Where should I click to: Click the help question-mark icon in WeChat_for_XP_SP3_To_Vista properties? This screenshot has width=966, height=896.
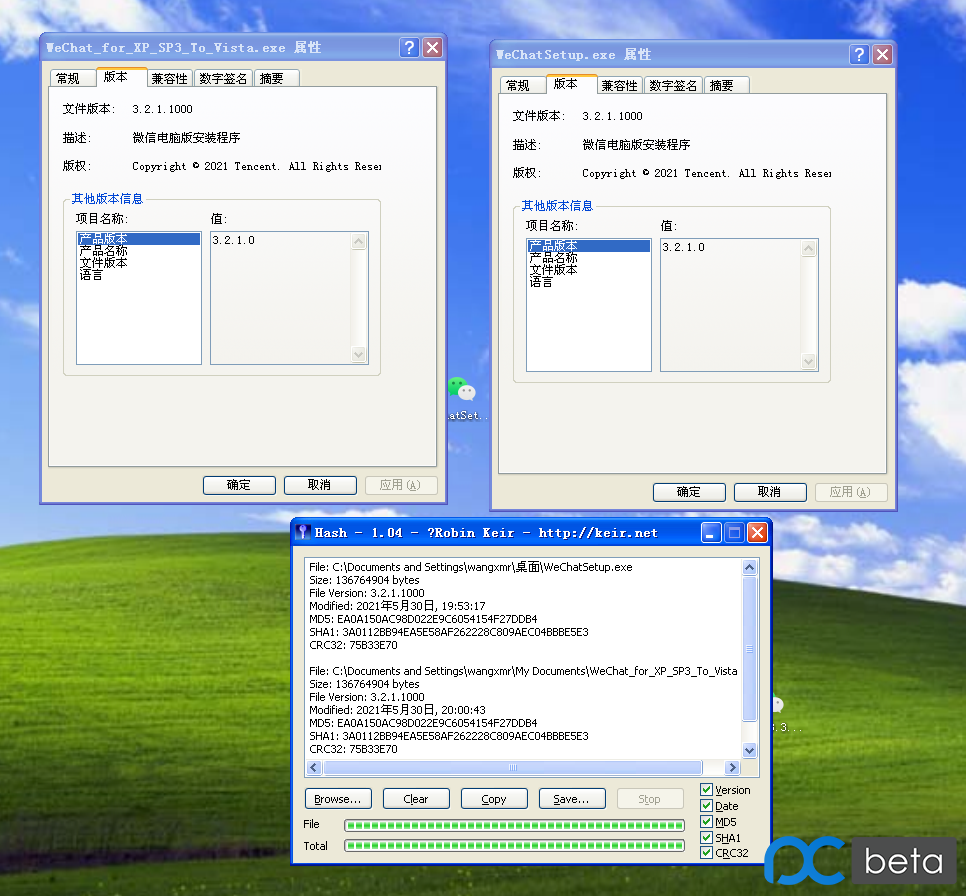point(409,47)
